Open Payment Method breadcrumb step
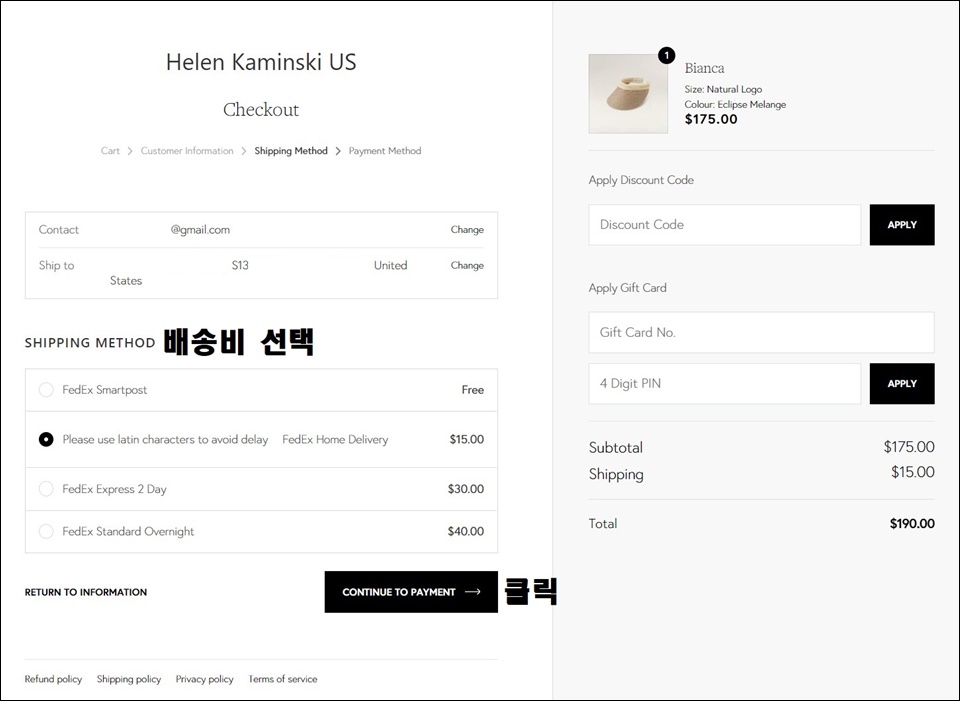 click(x=385, y=151)
